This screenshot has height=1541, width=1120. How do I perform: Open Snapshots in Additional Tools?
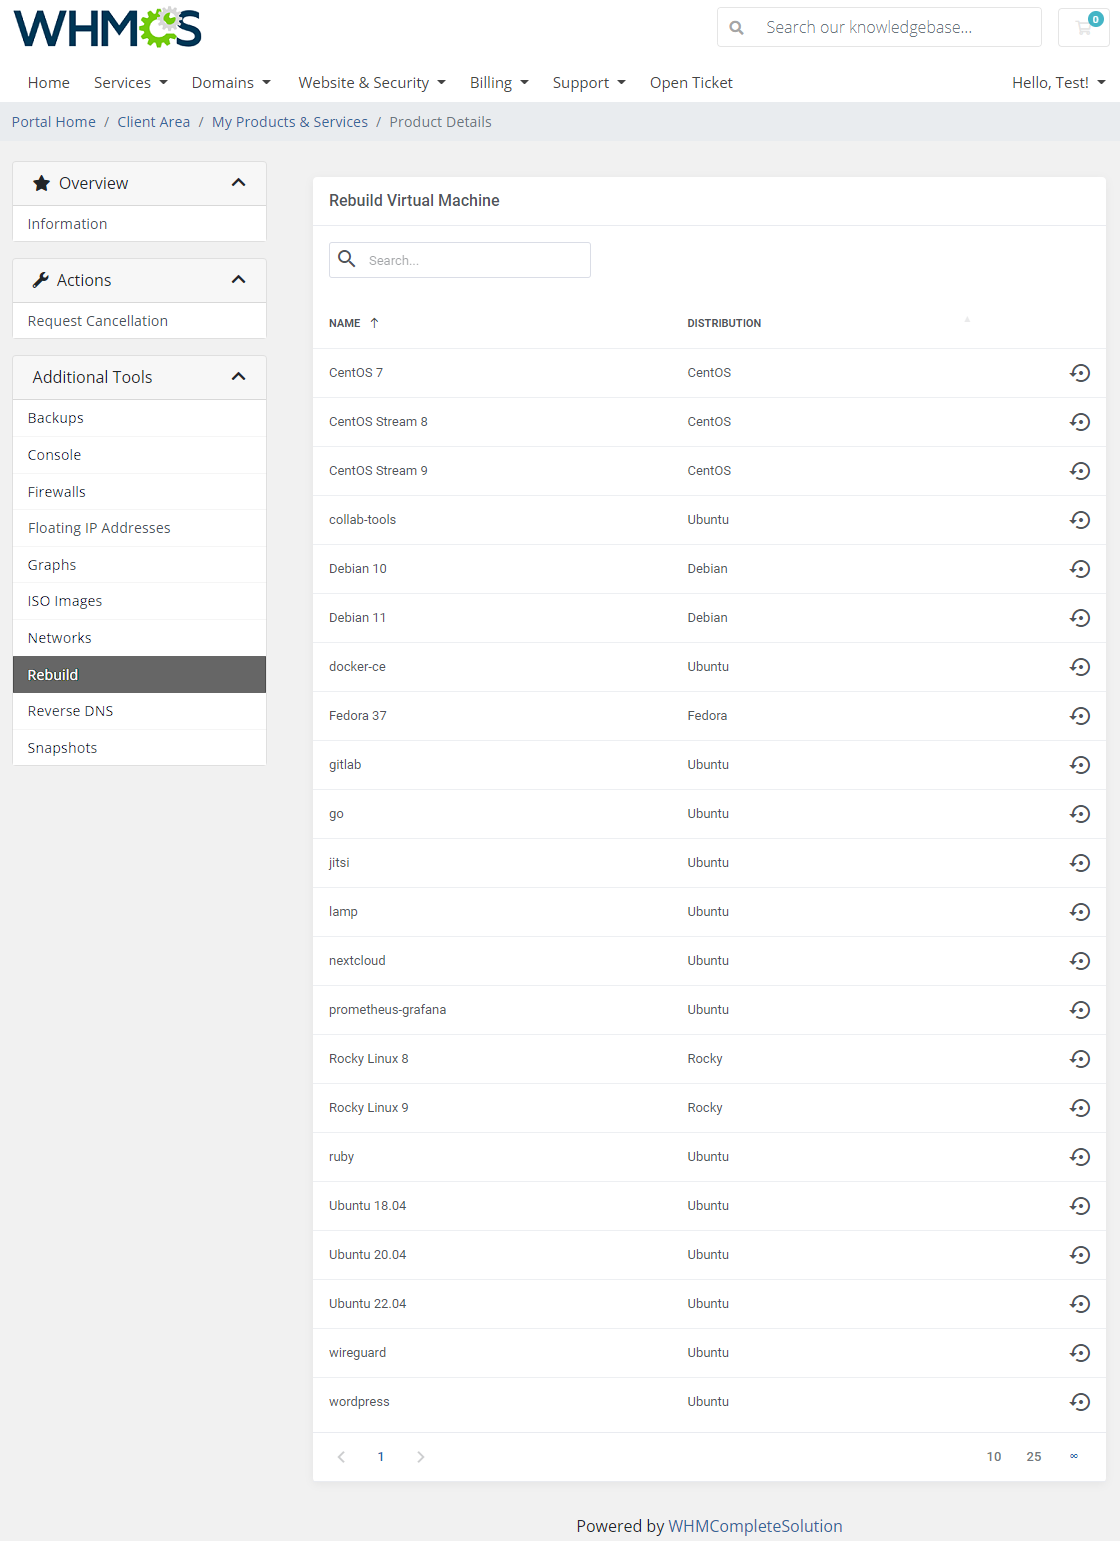139,748
